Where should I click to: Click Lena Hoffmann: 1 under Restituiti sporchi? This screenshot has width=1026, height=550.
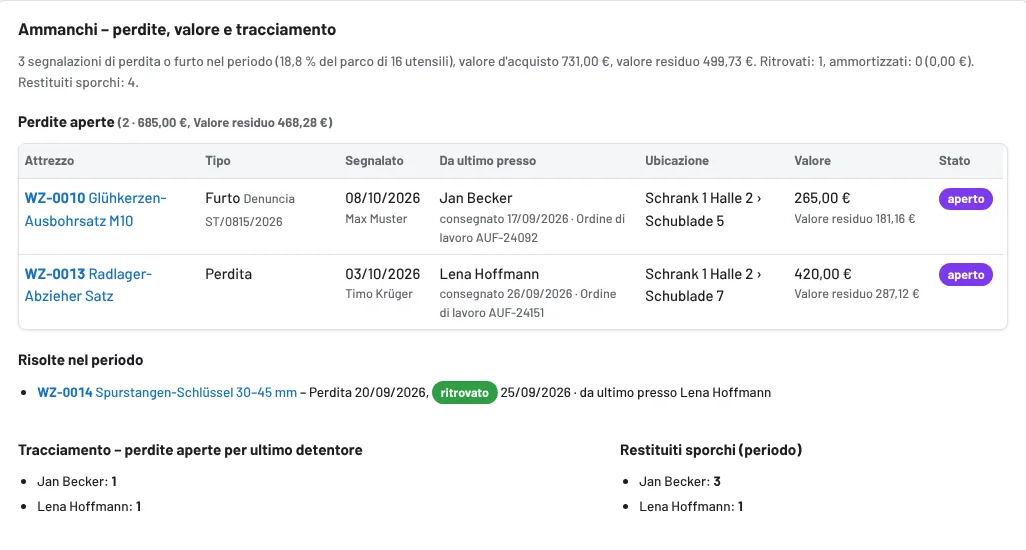pyautogui.click(x=691, y=506)
